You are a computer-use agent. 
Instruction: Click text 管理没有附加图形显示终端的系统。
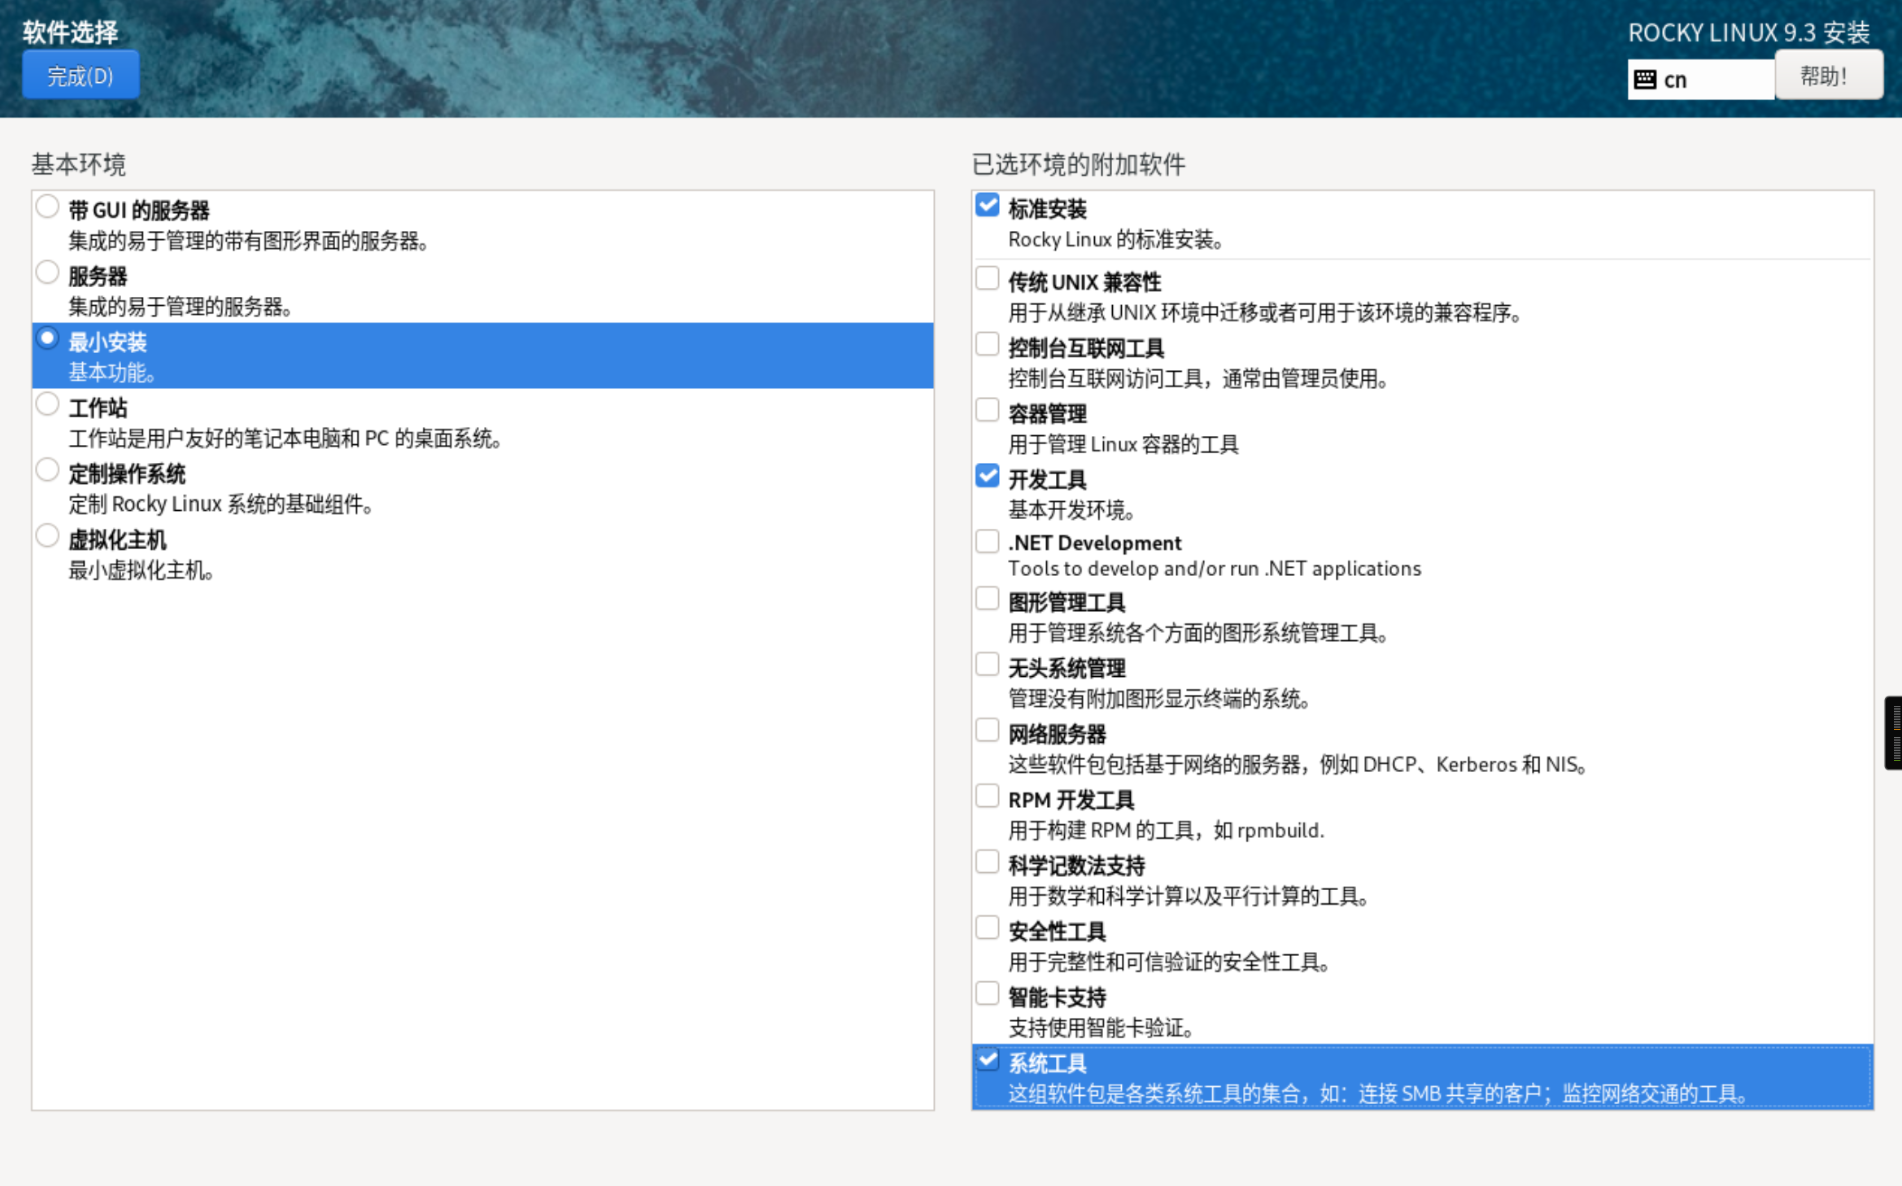point(1159,700)
